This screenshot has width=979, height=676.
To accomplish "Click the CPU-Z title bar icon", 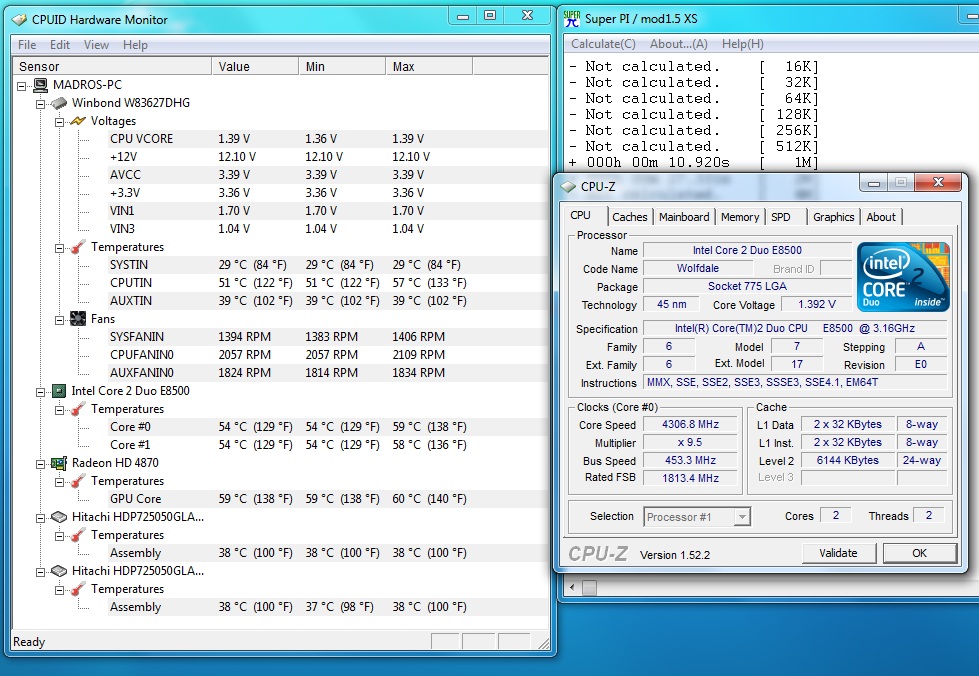I will point(568,187).
